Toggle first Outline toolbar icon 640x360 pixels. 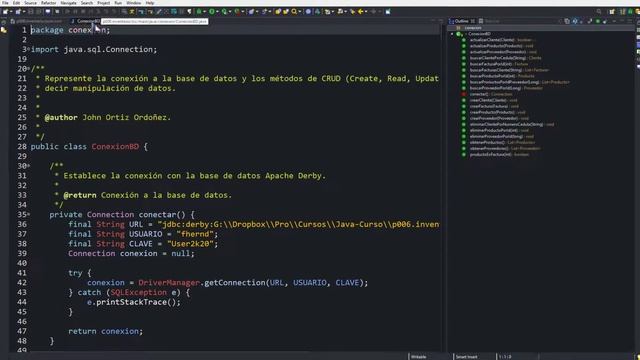point(567,21)
